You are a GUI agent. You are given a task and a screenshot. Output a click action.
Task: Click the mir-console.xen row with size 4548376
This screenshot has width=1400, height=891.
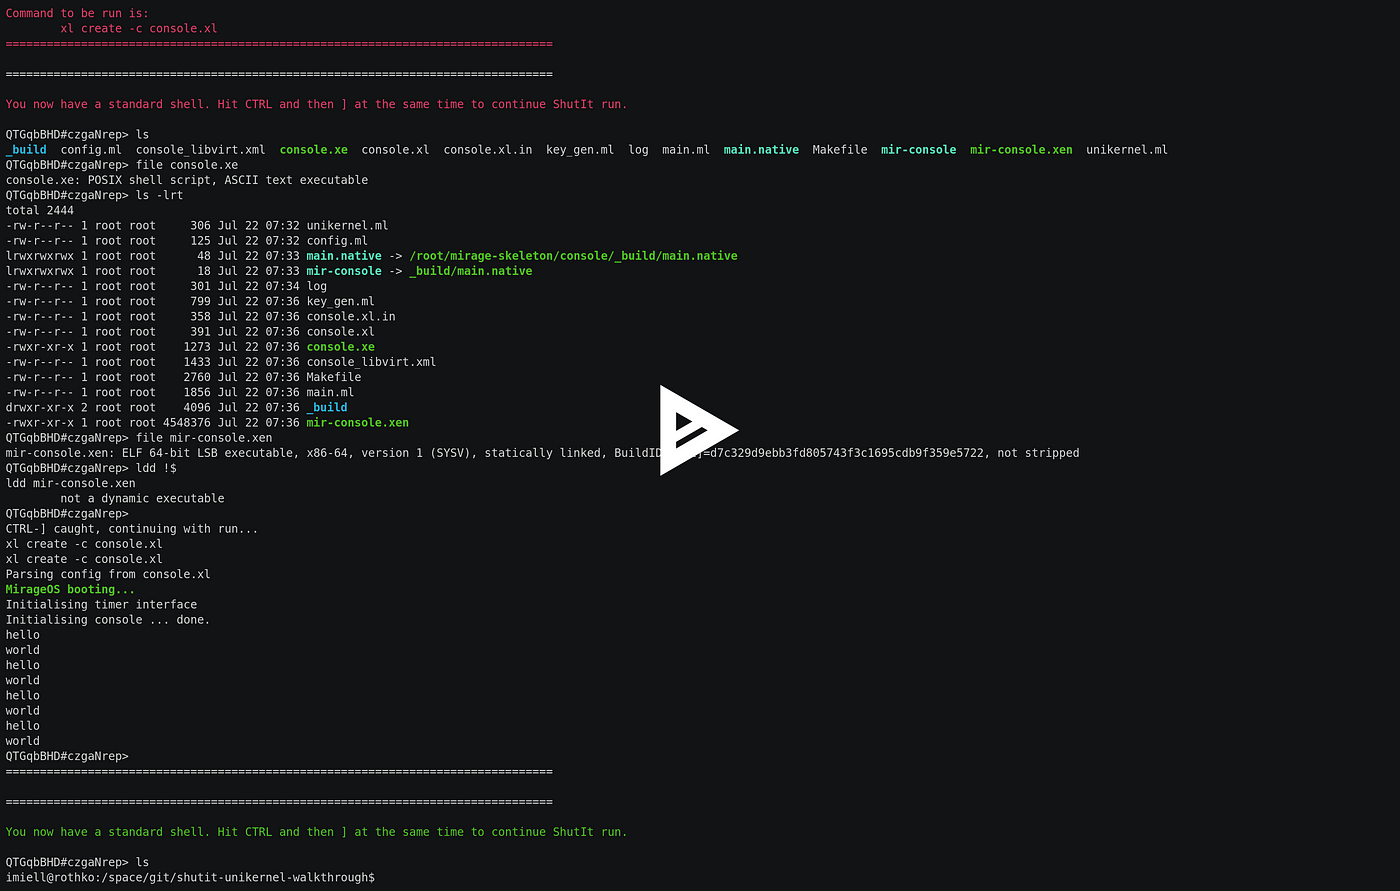point(207,422)
